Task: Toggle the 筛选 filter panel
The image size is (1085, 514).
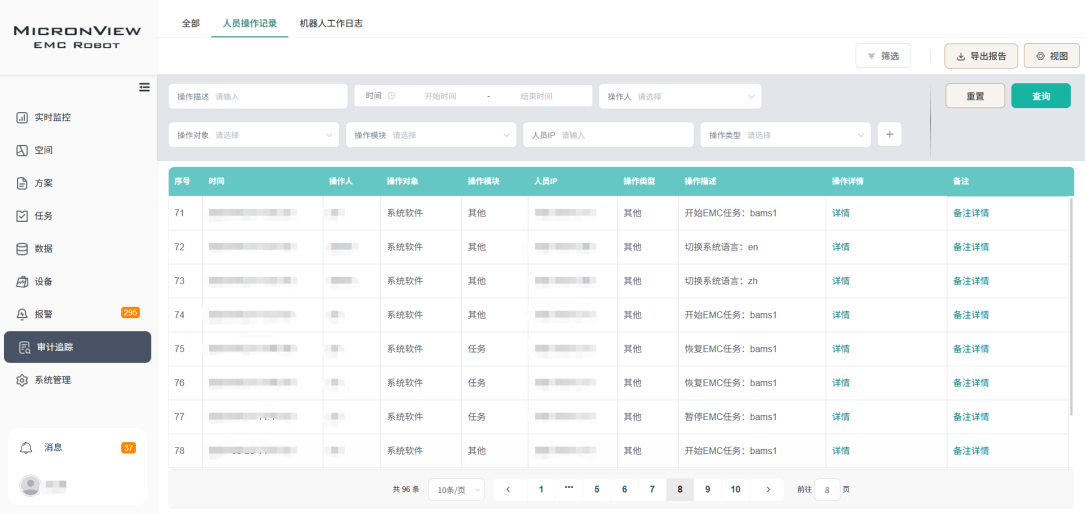Action: pos(883,56)
